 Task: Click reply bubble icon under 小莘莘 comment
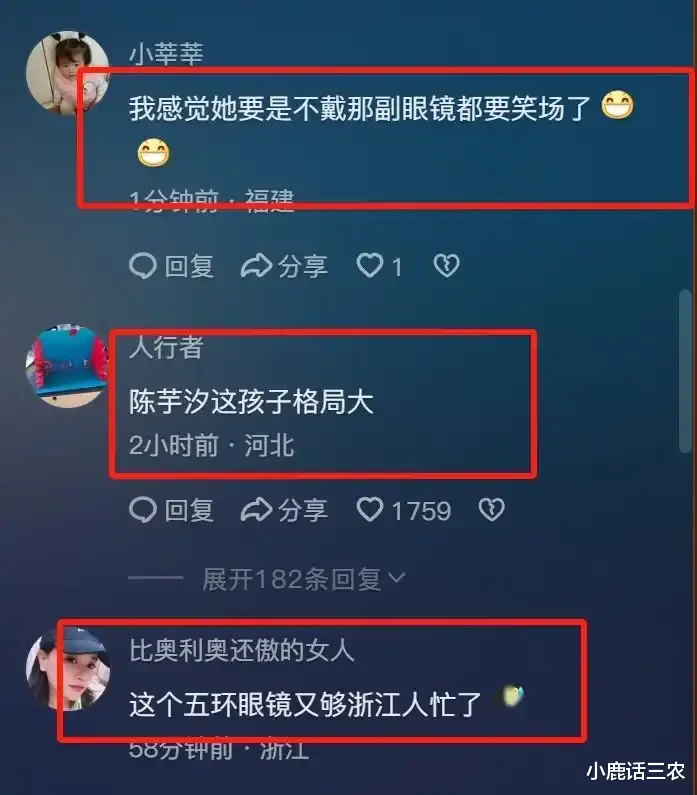click(143, 266)
